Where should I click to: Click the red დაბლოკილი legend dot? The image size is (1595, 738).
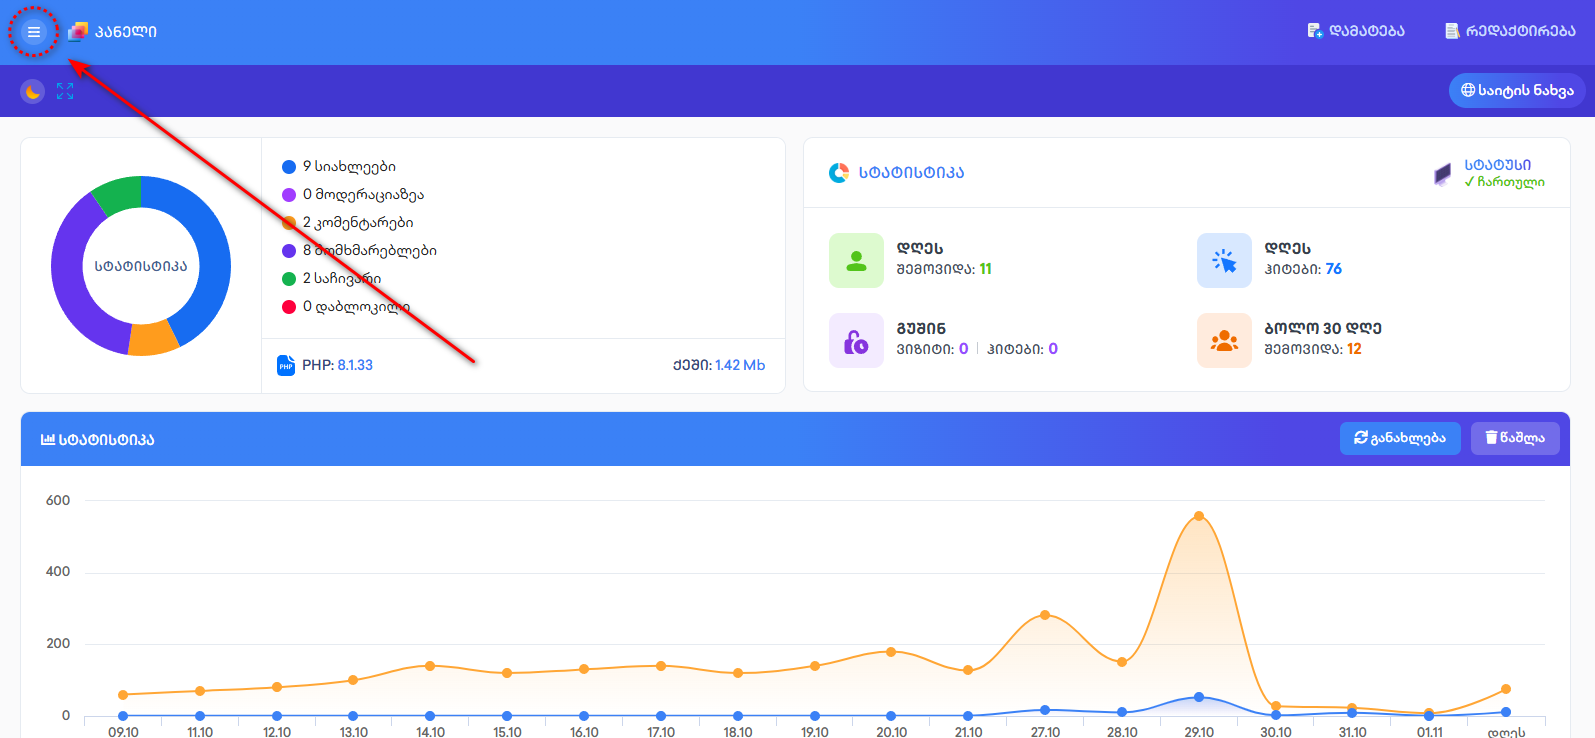pyautogui.click(x=289, y=307)
